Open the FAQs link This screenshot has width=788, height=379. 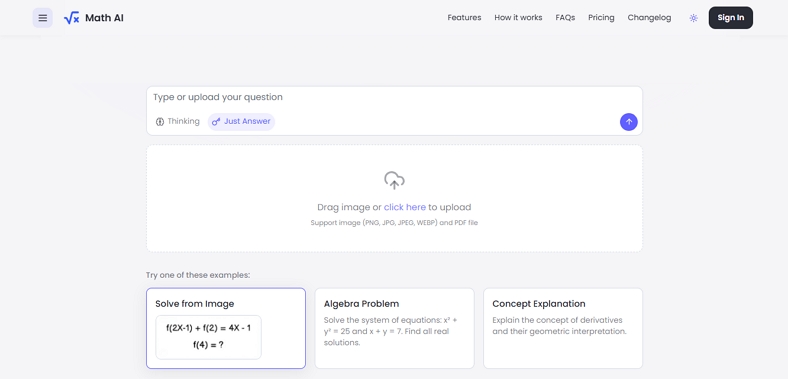(565, 18)
